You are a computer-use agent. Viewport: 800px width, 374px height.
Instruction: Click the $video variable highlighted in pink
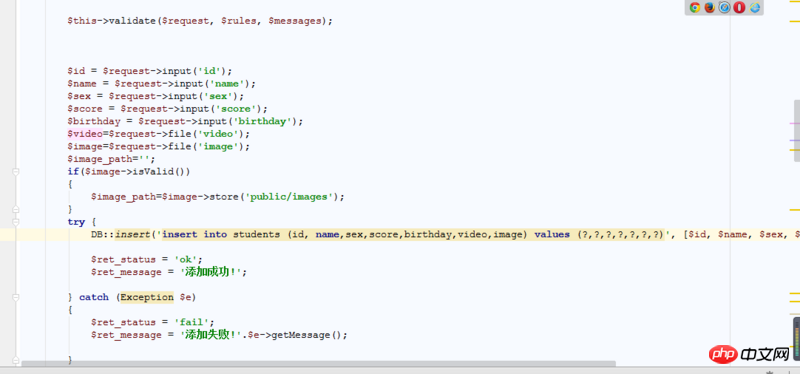(x=85, y=134)
